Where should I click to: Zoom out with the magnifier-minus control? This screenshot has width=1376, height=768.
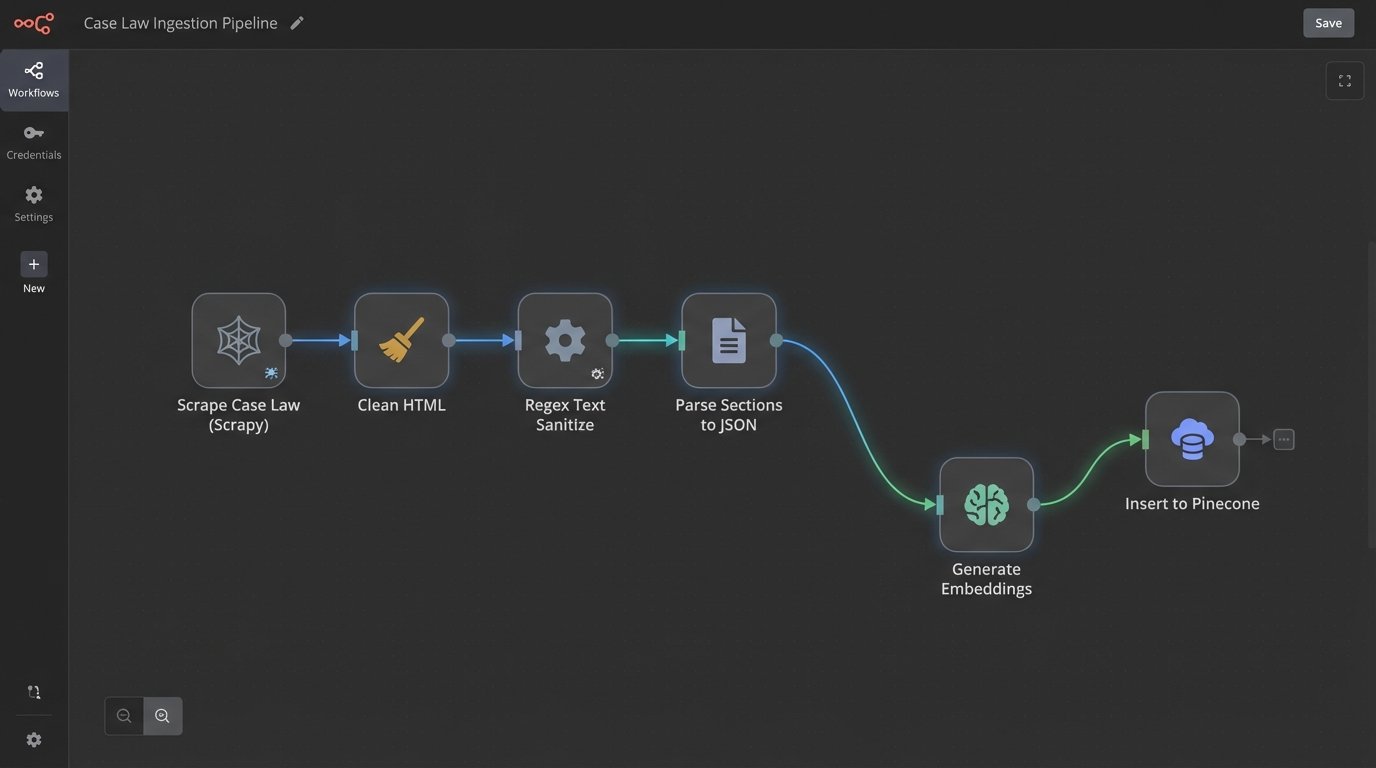(123, 715)
